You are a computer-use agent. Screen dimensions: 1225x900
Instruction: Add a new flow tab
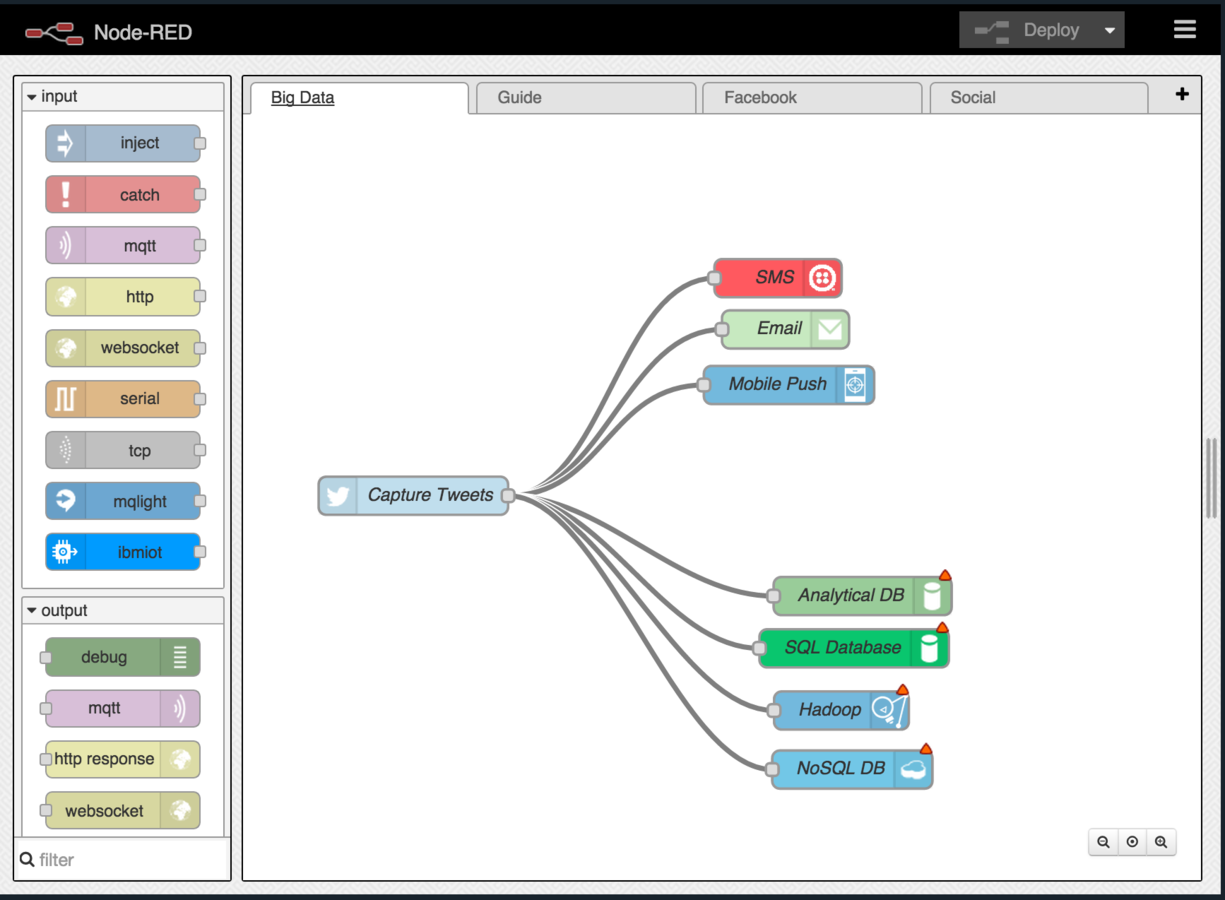click(1182, 94)
